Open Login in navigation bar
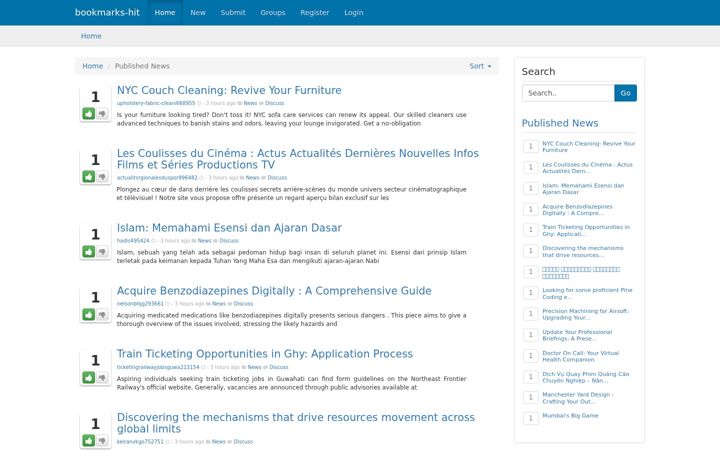 click(x=354, y=12)
